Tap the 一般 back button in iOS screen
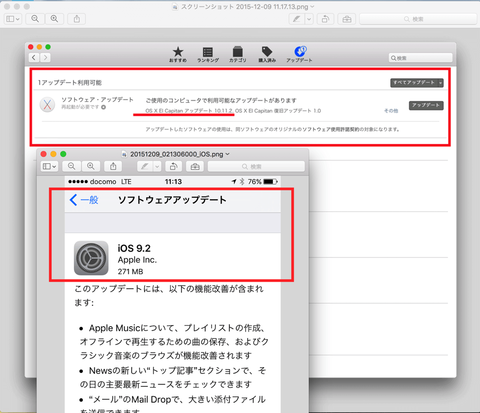This screenshot has width=480, height=413. [84, 200]
